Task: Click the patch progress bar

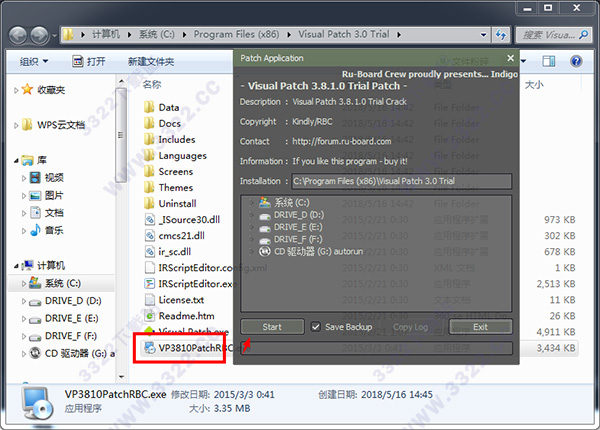Action: [376, 348]
